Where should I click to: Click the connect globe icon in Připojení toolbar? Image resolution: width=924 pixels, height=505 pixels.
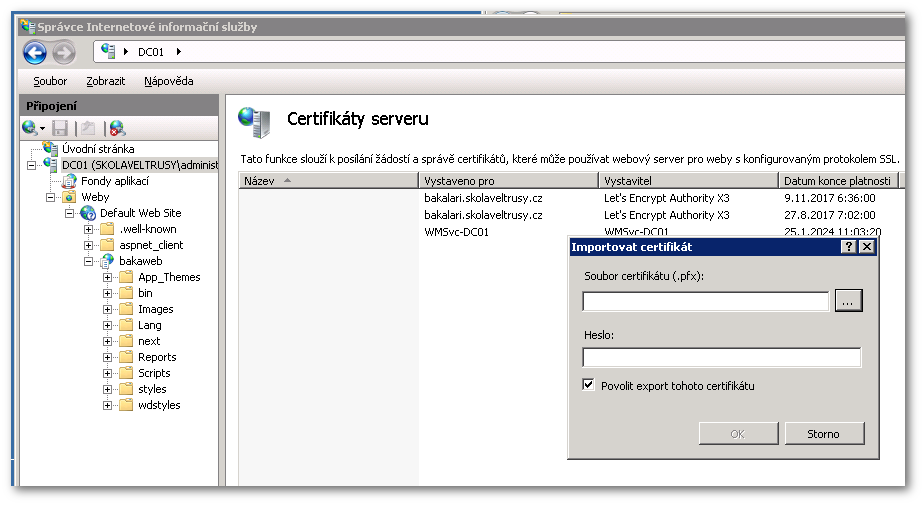pyautogui.click(x=30, y=128)
